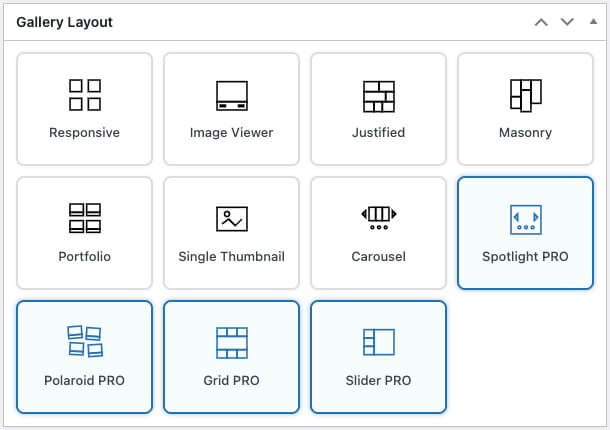610x430 pixels.
Task: Select the Spotlight PRO icon
Action: pyautogui.click(x=525, y=219)
